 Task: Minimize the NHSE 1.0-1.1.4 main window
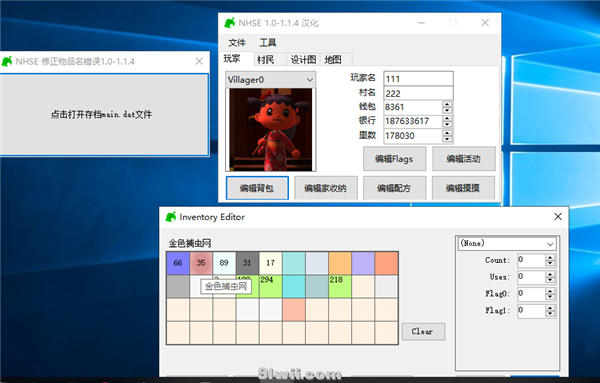[x=421, y=23]
